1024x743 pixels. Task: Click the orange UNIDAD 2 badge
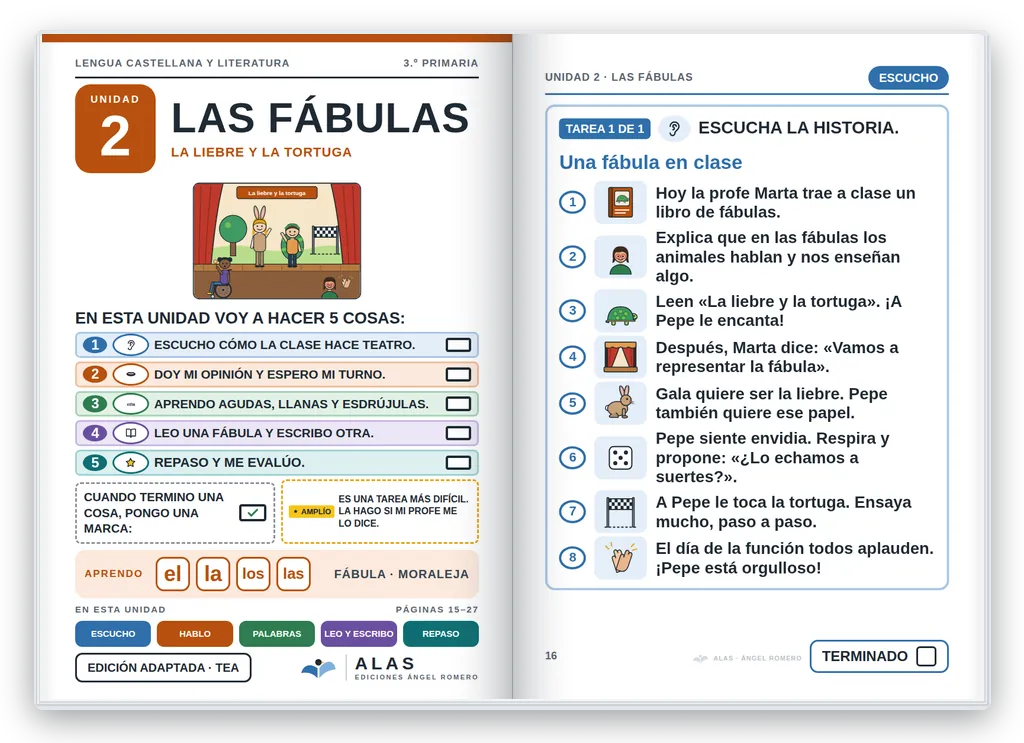point(116,129)
